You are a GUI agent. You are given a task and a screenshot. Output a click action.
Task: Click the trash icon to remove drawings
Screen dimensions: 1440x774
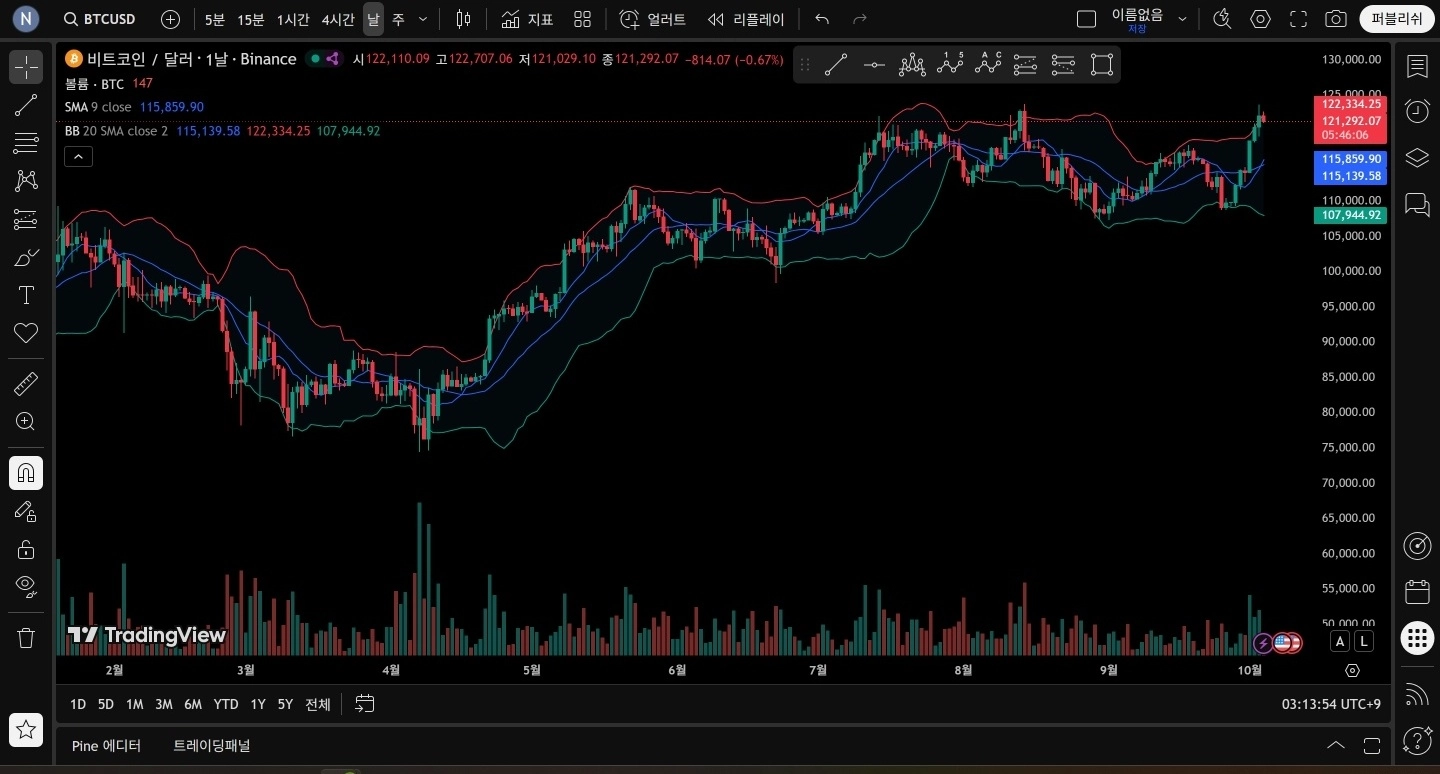point(26,637)
